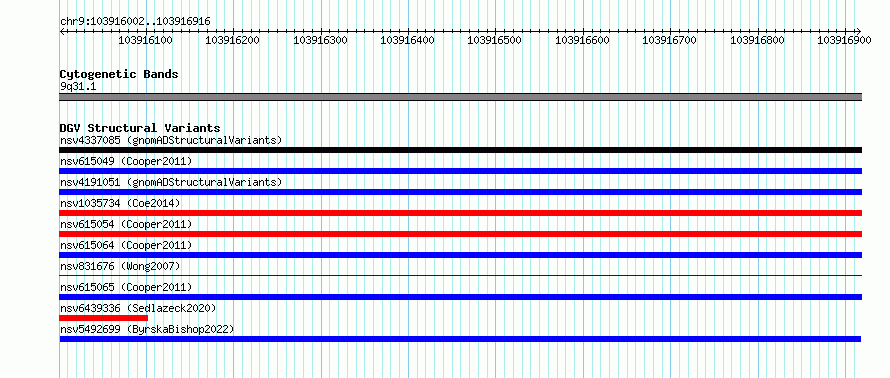Open variant label nsv4191051 (gnomADStructuralVariants)
Screen dimensions: 890x378
[x=171, y=182]
